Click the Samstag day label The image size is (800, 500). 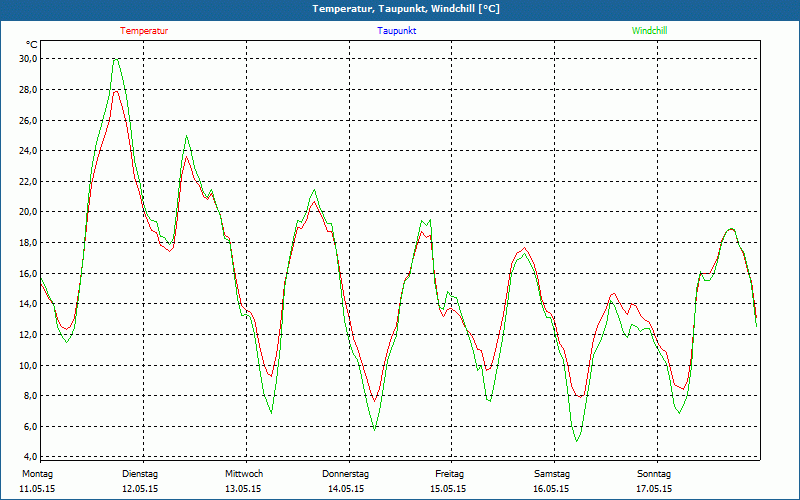(552, 474)
